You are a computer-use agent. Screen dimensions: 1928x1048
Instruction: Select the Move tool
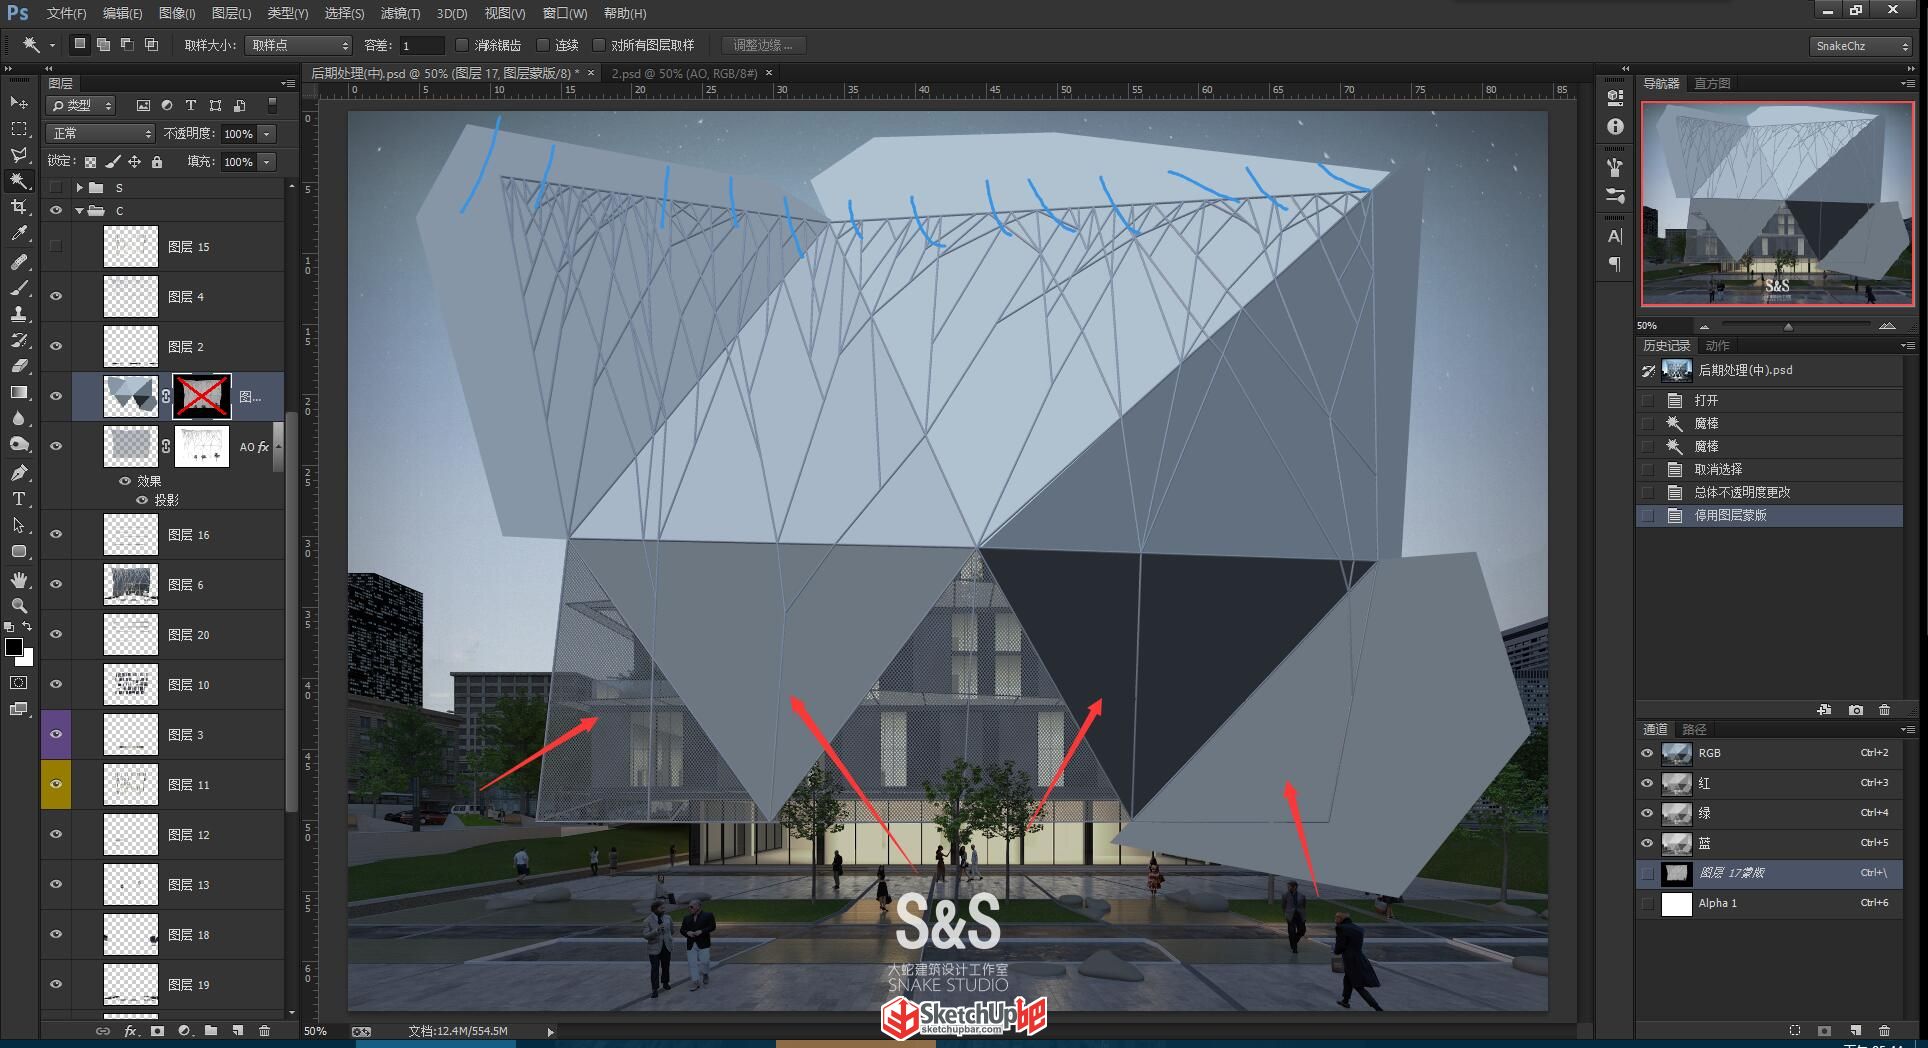19,103
